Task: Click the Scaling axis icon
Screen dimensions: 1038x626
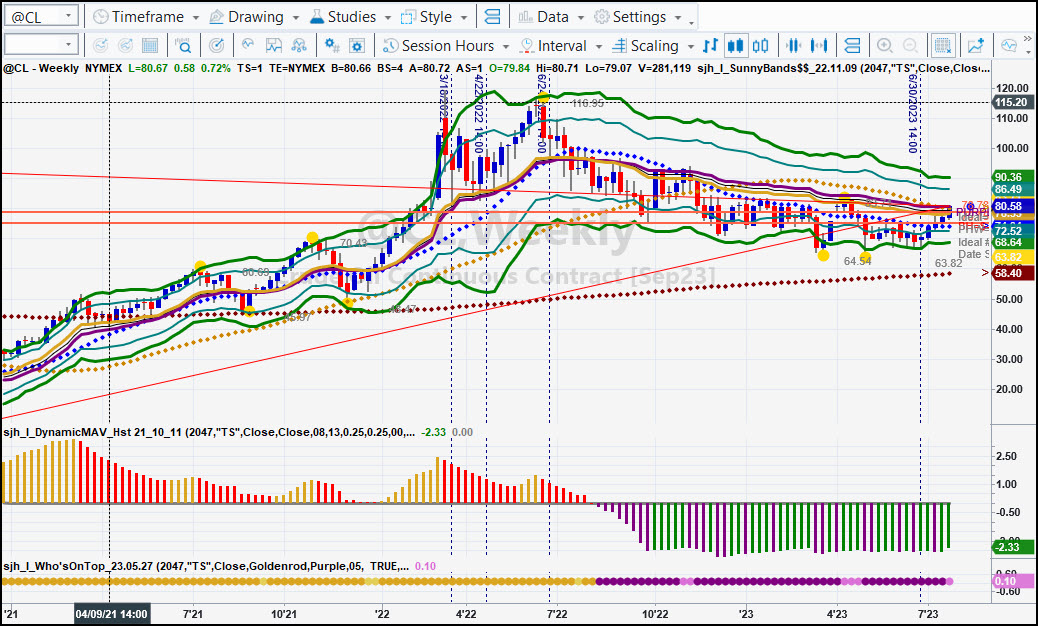Action: point(619,46)
